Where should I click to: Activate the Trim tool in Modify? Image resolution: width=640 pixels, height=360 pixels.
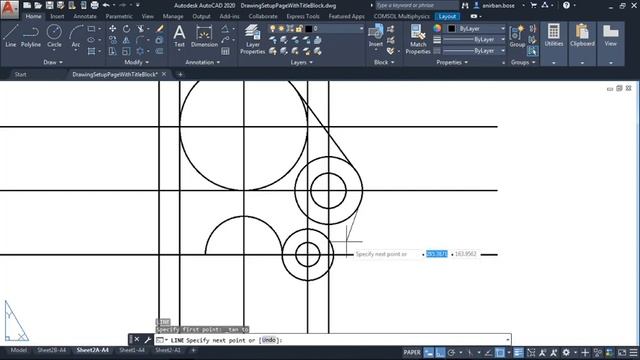[141, 29]
